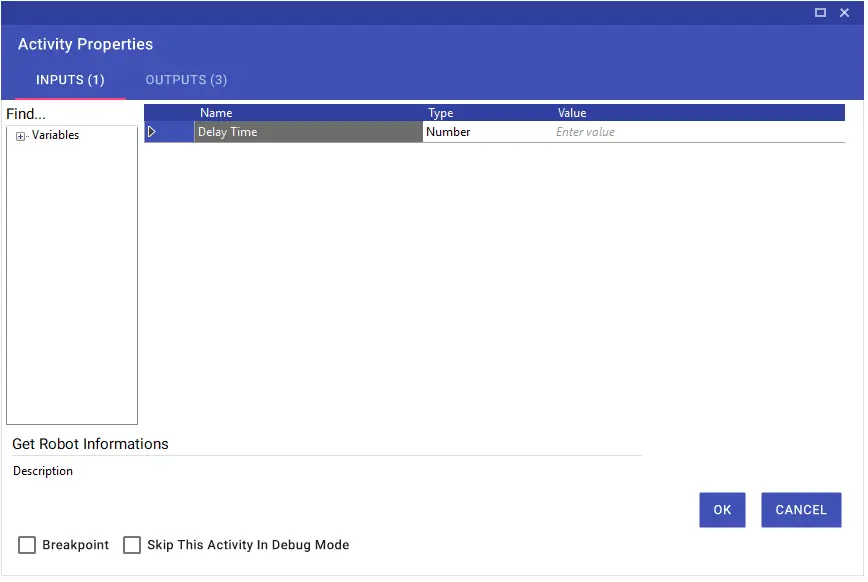Image resolution: width=868 pixels, height=582 pixels.
Task: Select the Delay Time name cell
Action: (x=308, y=132)
